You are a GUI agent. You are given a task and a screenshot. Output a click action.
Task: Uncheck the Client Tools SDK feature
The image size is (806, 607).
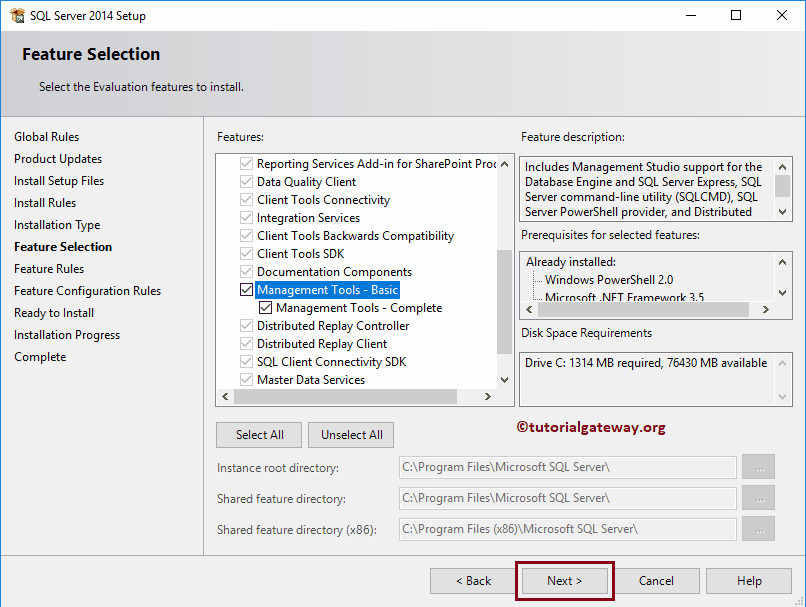245,253
